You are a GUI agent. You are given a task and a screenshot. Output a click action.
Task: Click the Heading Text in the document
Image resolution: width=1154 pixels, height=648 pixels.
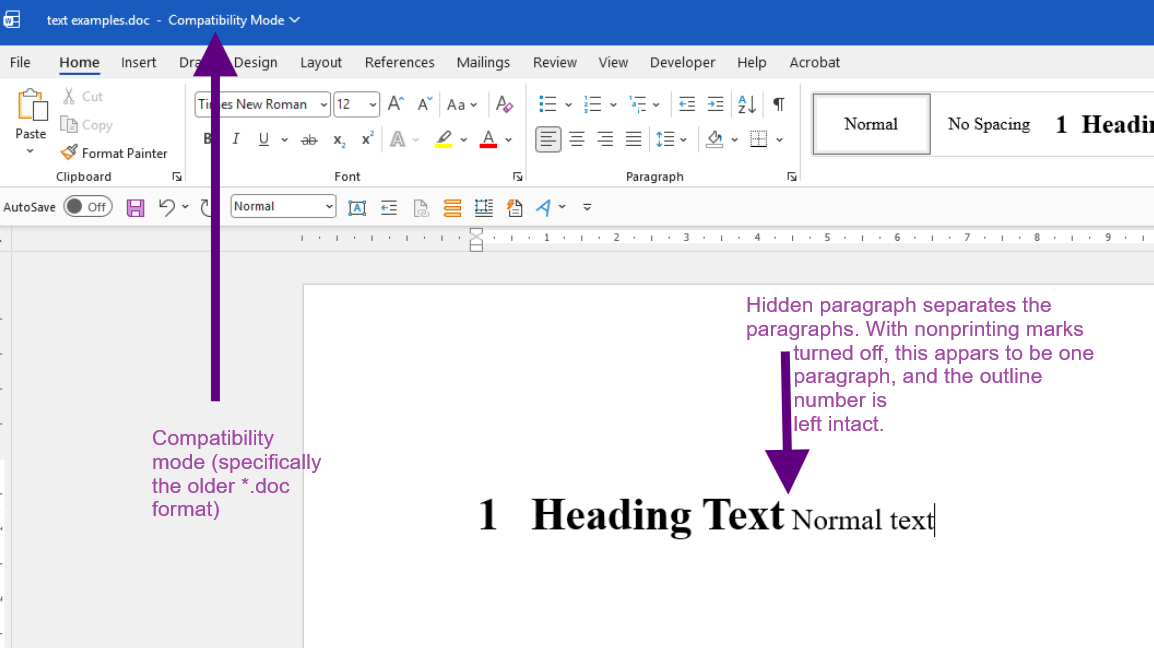tap(657, 515)
